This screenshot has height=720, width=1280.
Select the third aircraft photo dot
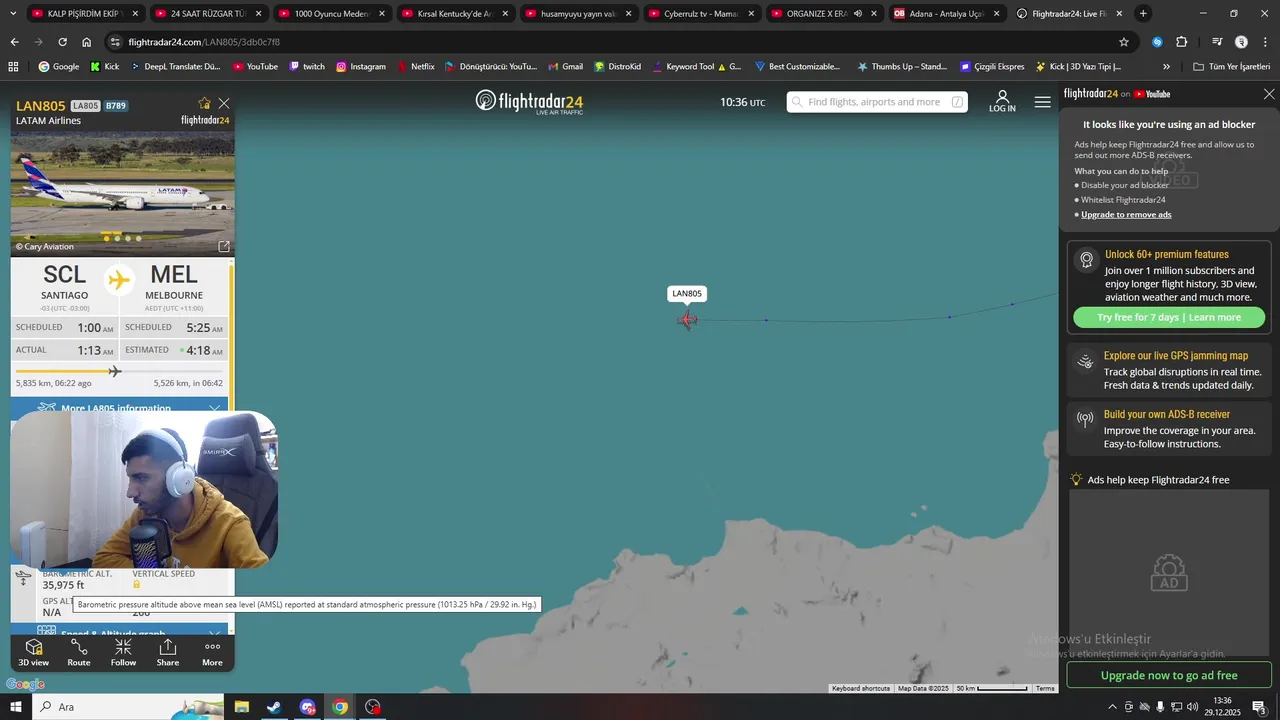(128, 239)
